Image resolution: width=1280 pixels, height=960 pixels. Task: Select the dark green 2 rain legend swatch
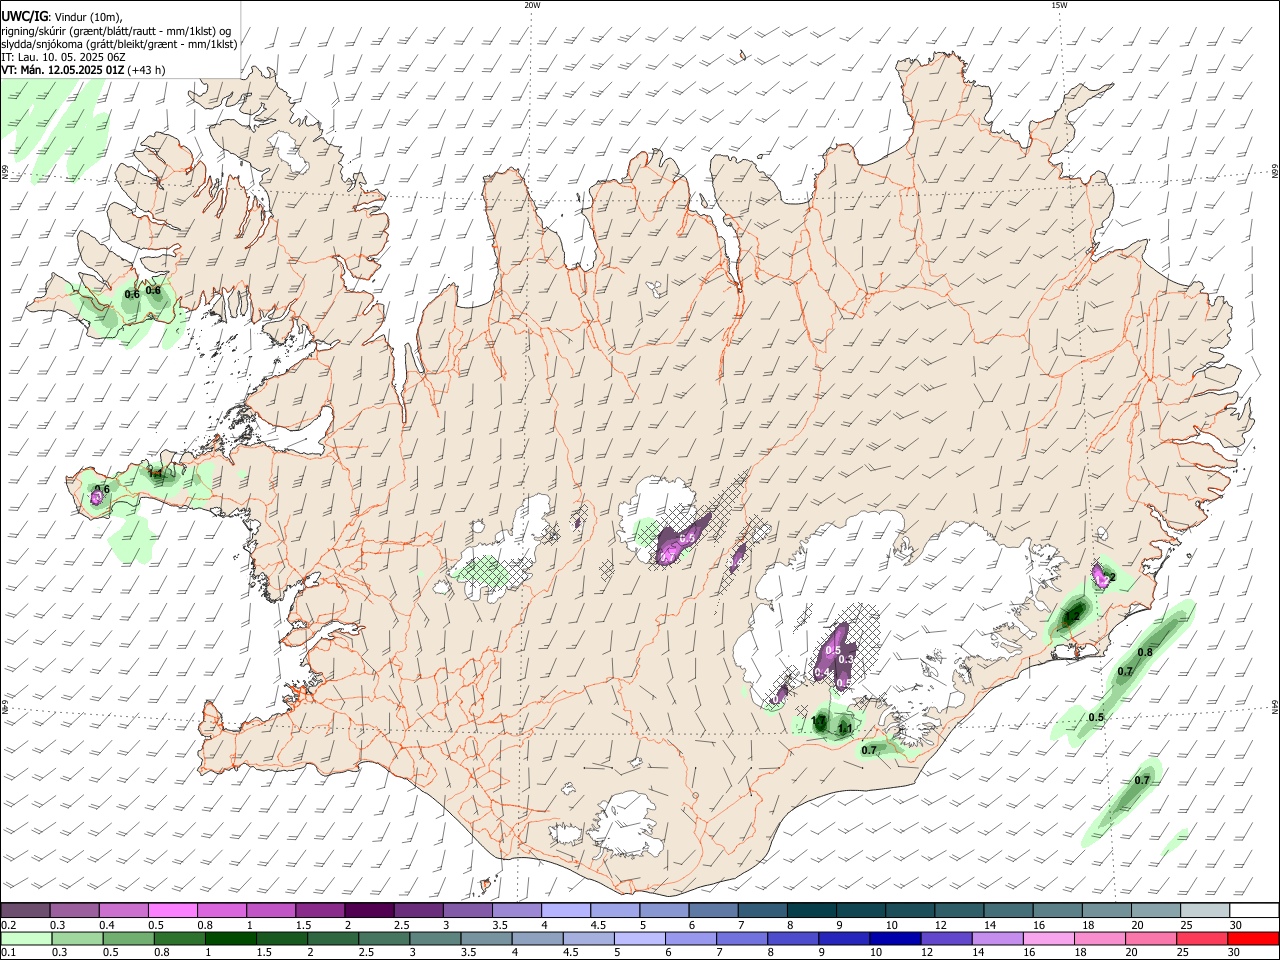(x=332, y=939)
